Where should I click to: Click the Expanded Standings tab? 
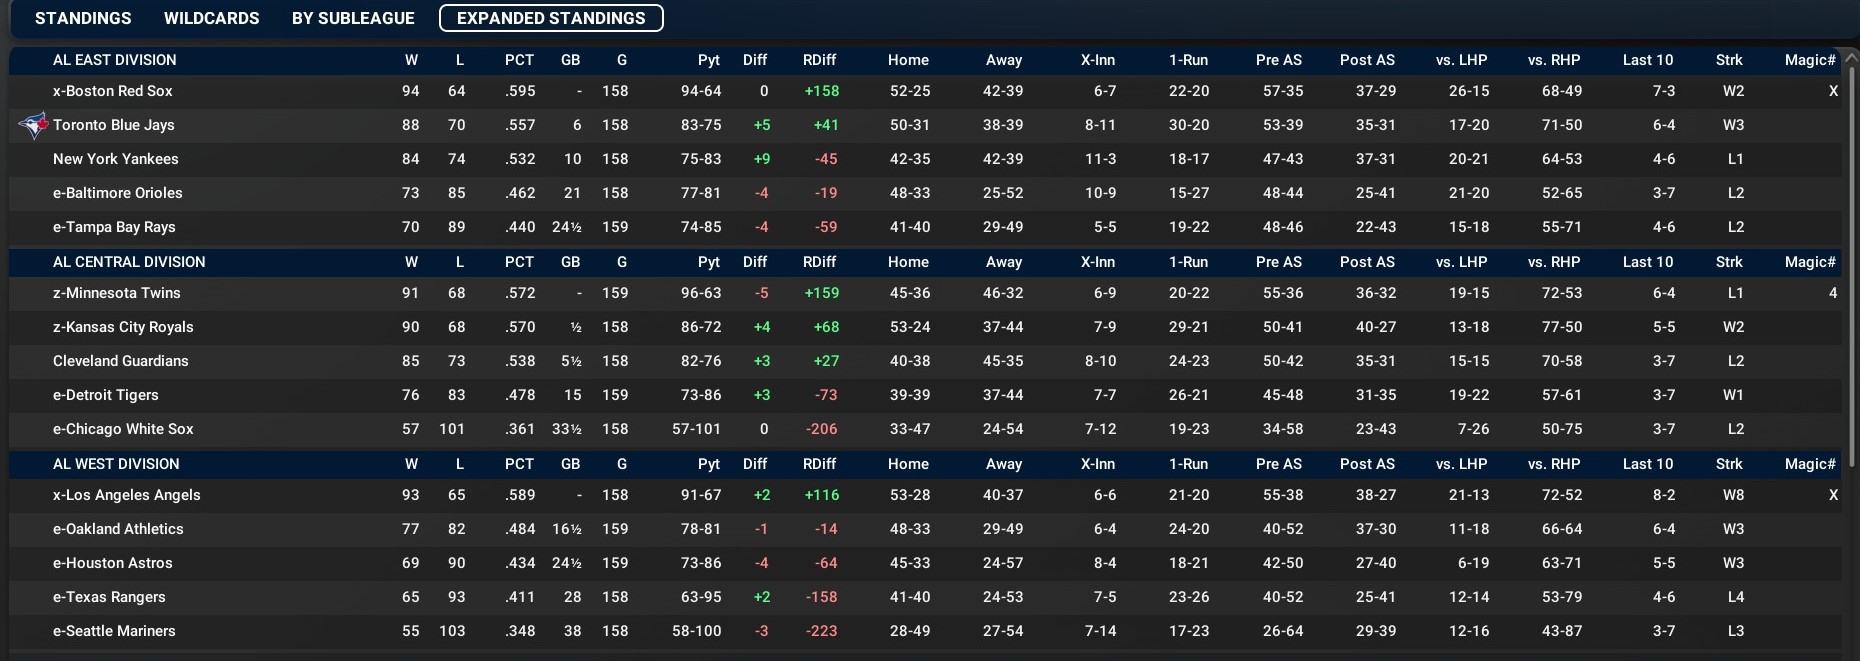[551, 18]
